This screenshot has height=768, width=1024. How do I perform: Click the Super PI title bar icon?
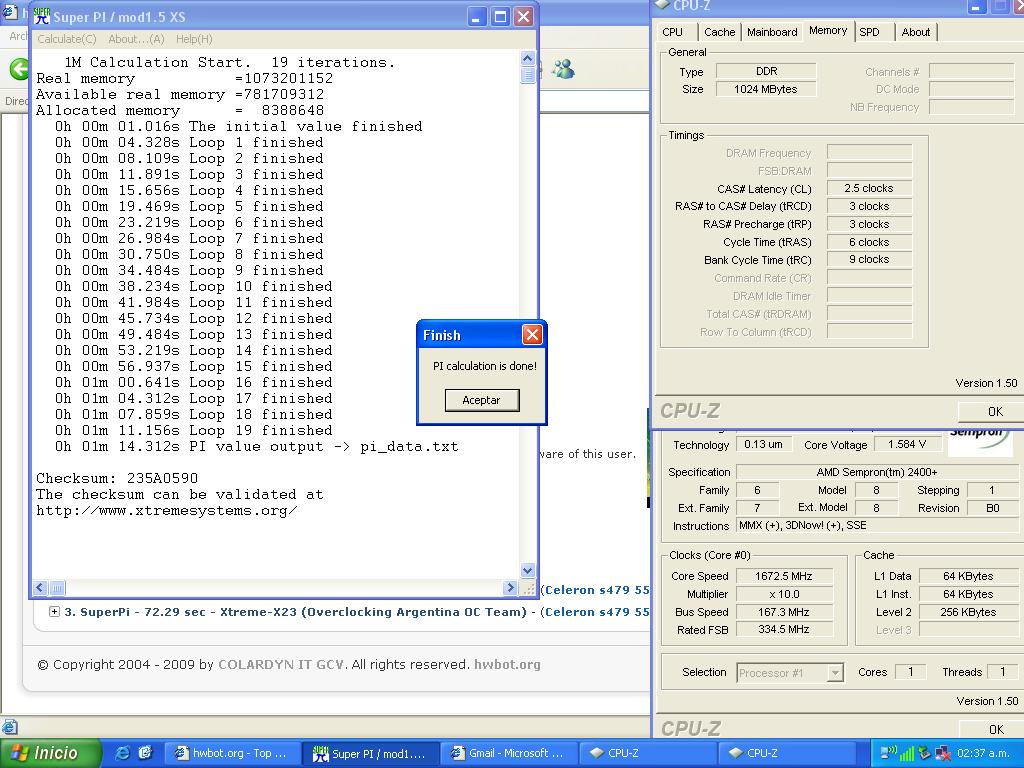click(42, 17)
